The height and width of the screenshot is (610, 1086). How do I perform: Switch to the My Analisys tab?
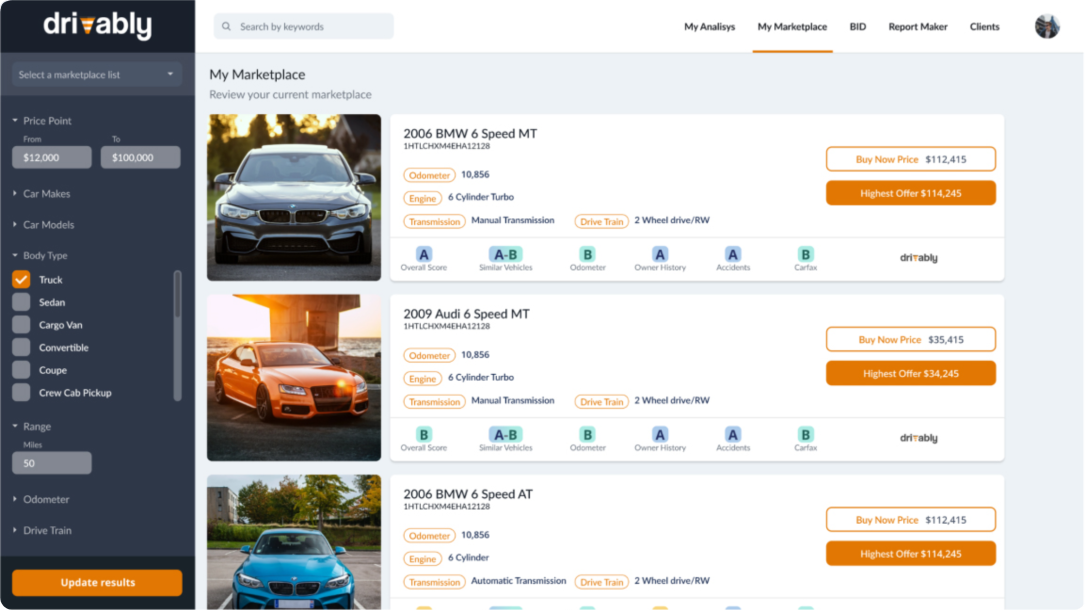(x=710, y=27)
